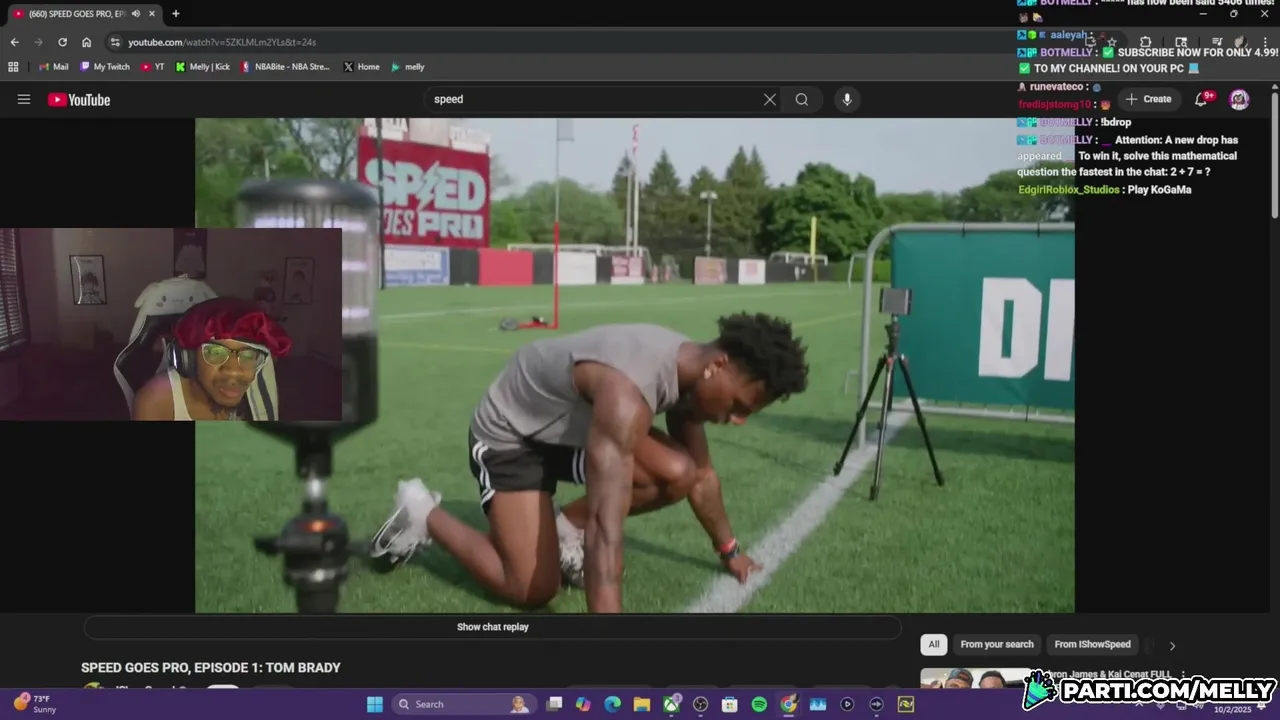Viewport: 1280px width, 720px height.
Task: Open the Melly | Kick bookmark
Action: click(202, 67)
